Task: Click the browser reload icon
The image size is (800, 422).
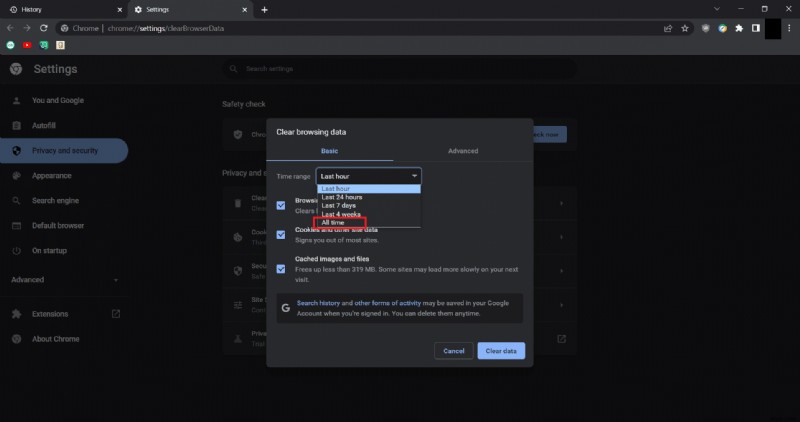Action: pyautogui.click(x=44, y=28)
